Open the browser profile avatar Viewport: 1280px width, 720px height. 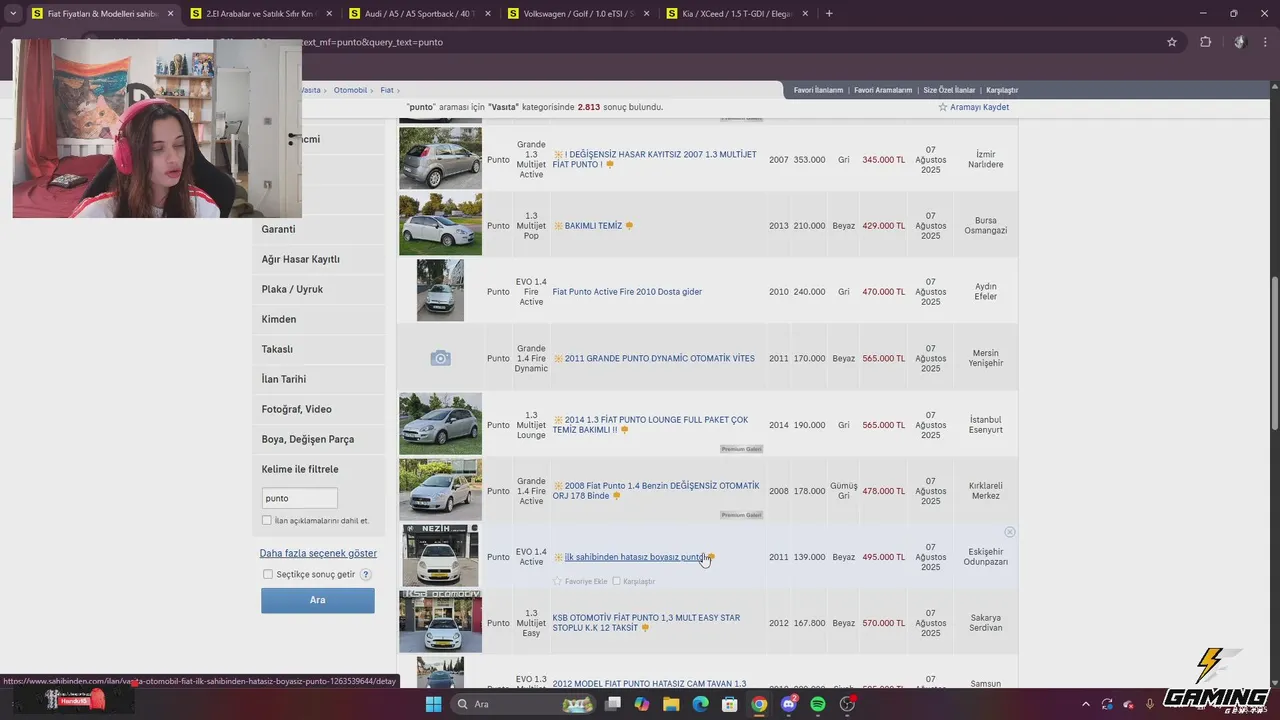1240,42
